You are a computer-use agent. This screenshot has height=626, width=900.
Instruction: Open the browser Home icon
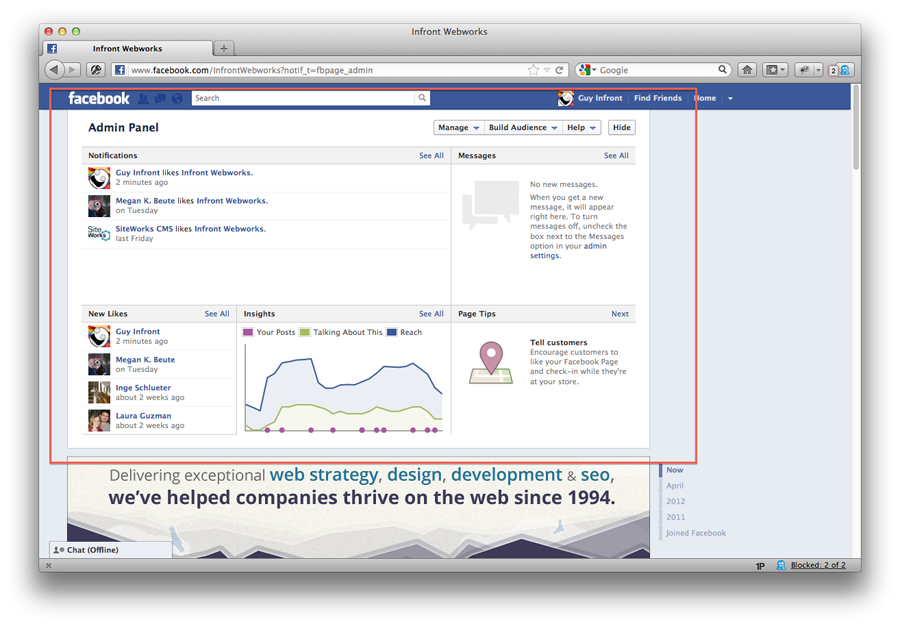[x=747, y=70]
